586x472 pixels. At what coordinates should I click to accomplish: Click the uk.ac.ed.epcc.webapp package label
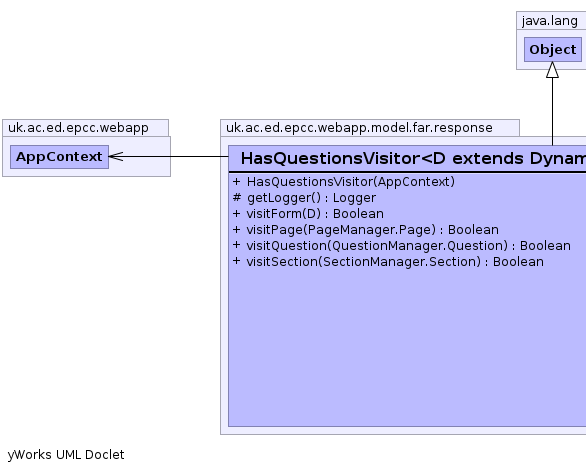(78, 128)
